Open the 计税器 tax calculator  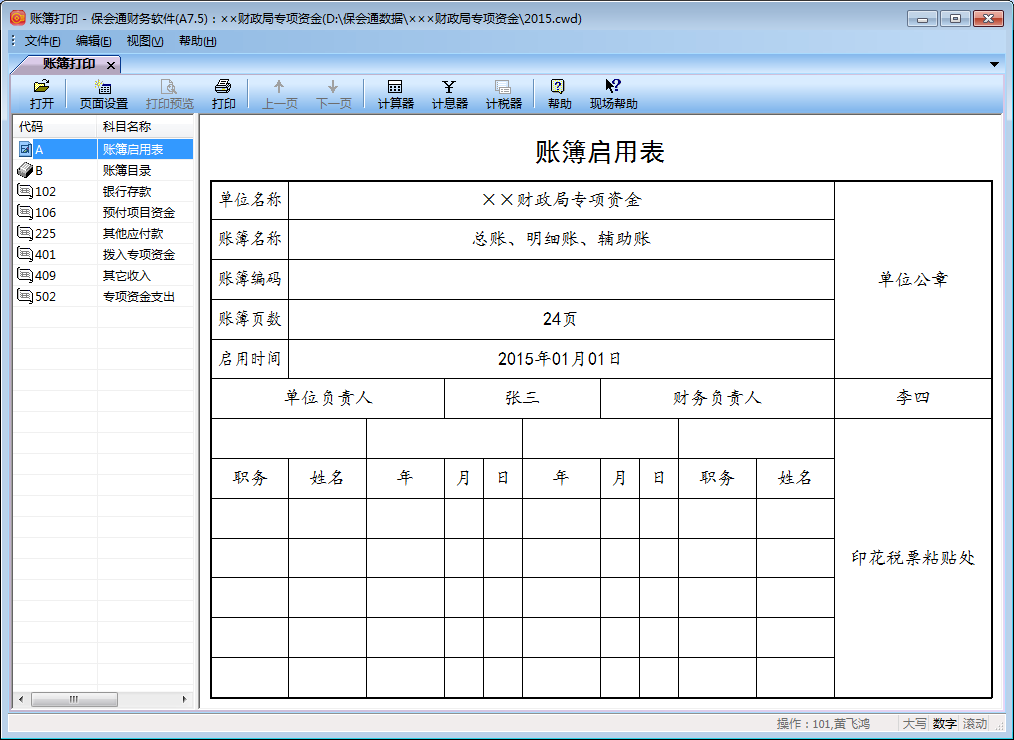(503, 92)
